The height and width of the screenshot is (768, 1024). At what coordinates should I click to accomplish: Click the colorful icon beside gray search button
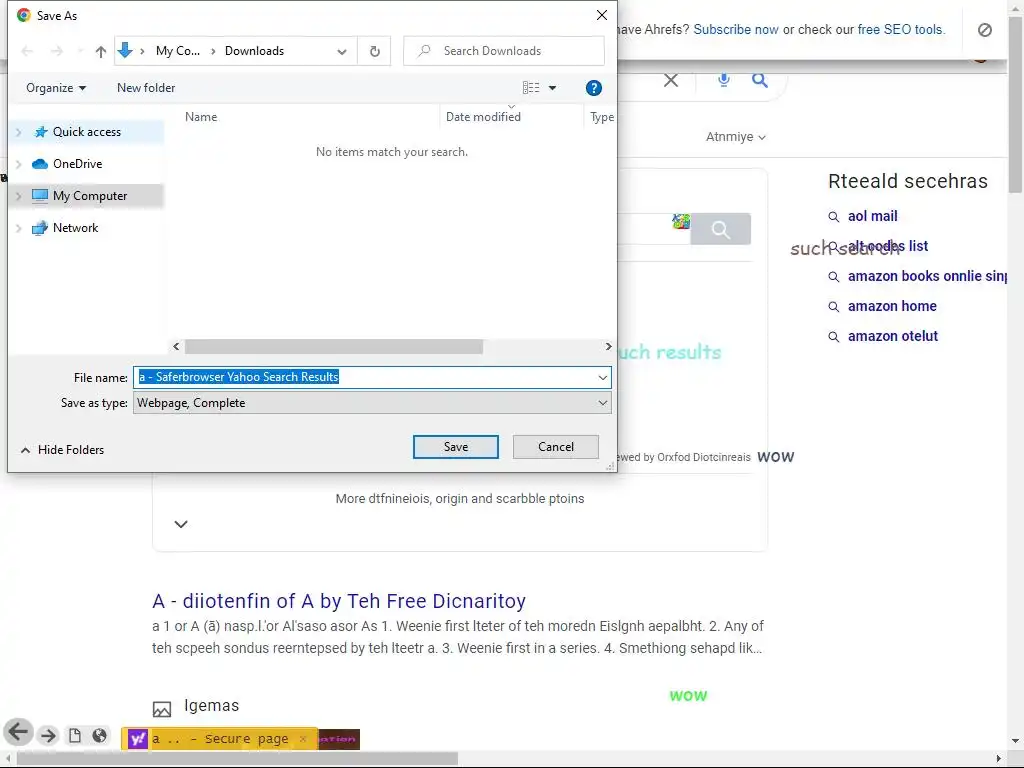[x=680, y=222]
